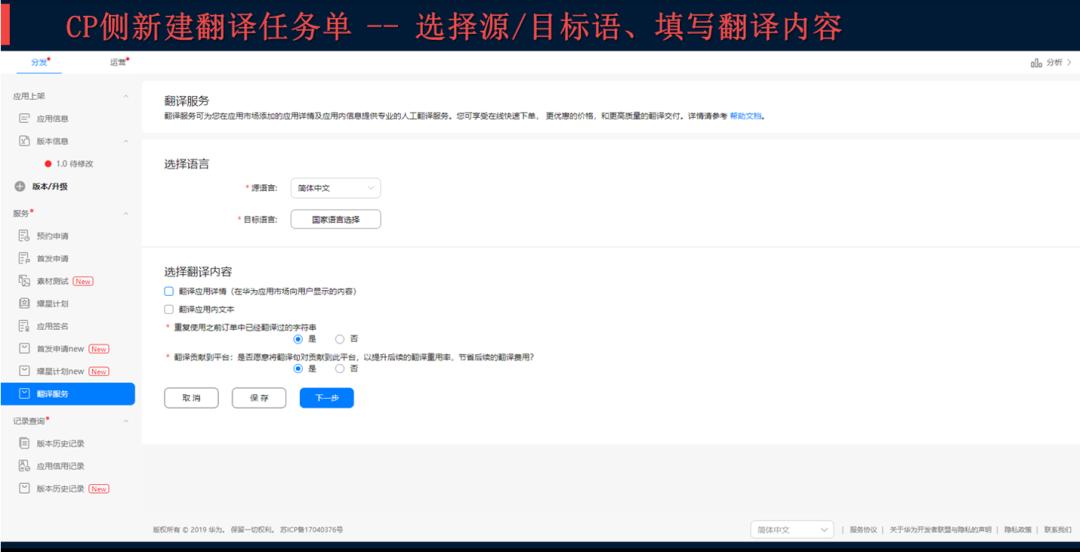Click the icon next to 首发申请

tap(25, 258)
